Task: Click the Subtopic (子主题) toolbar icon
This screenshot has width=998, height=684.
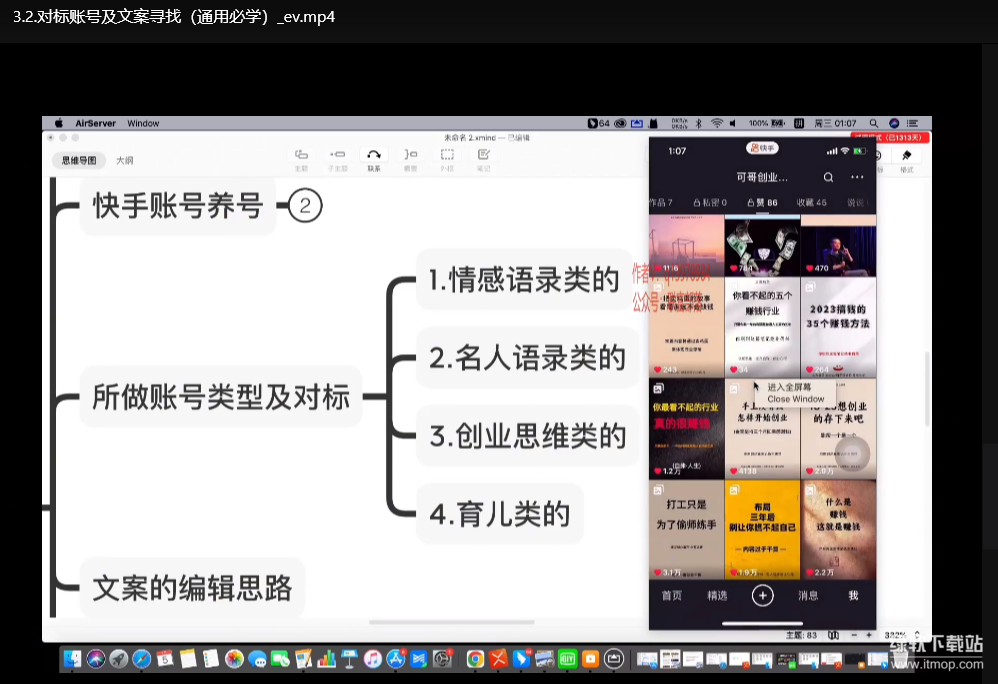Action: [x=337, y=155]
